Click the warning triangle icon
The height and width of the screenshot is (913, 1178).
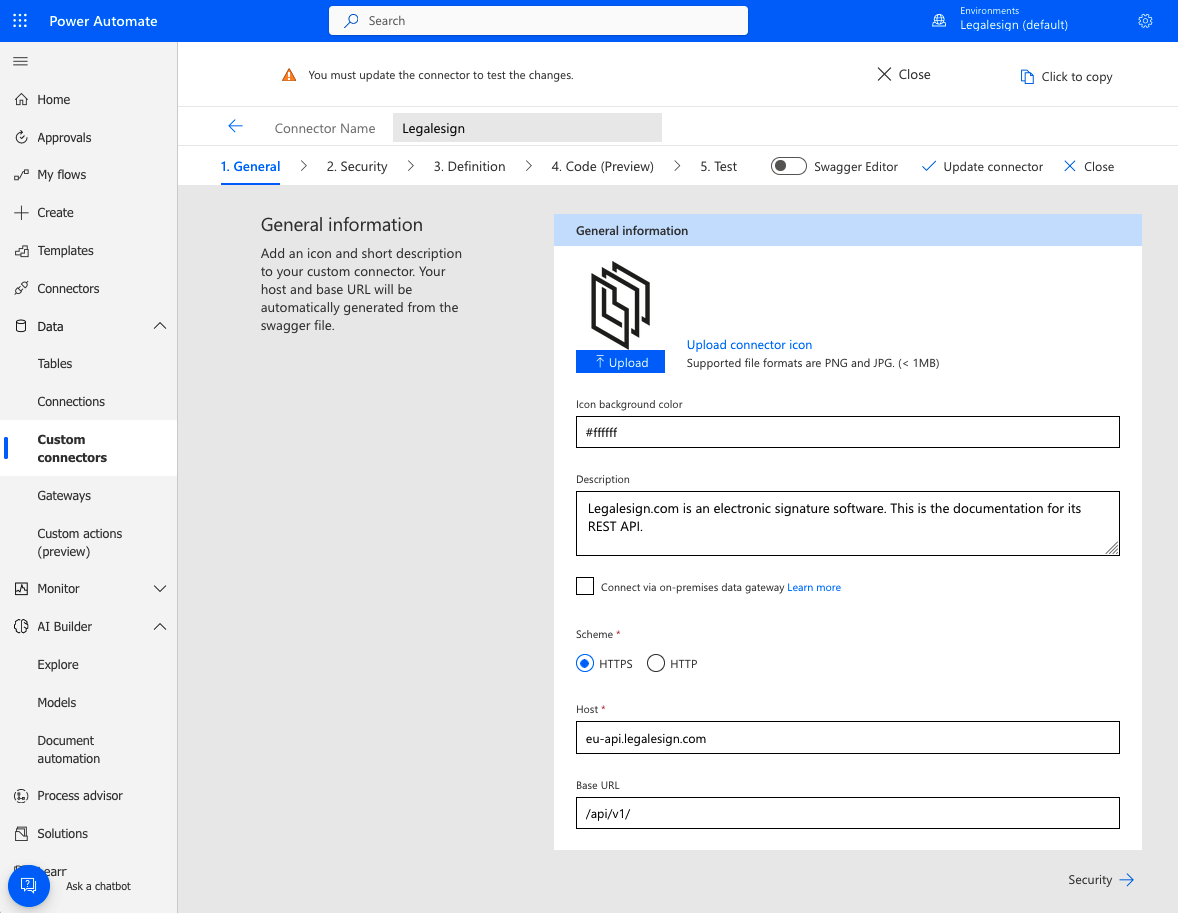click(x=289, y=75)
